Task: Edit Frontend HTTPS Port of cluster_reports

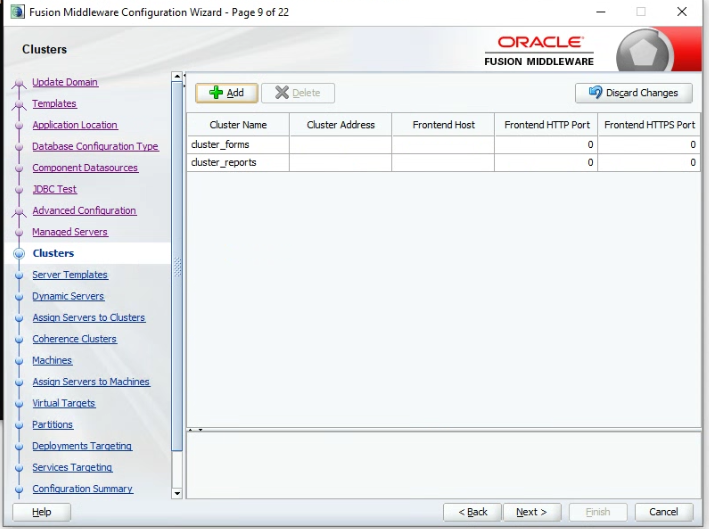Action: (649, 162)
